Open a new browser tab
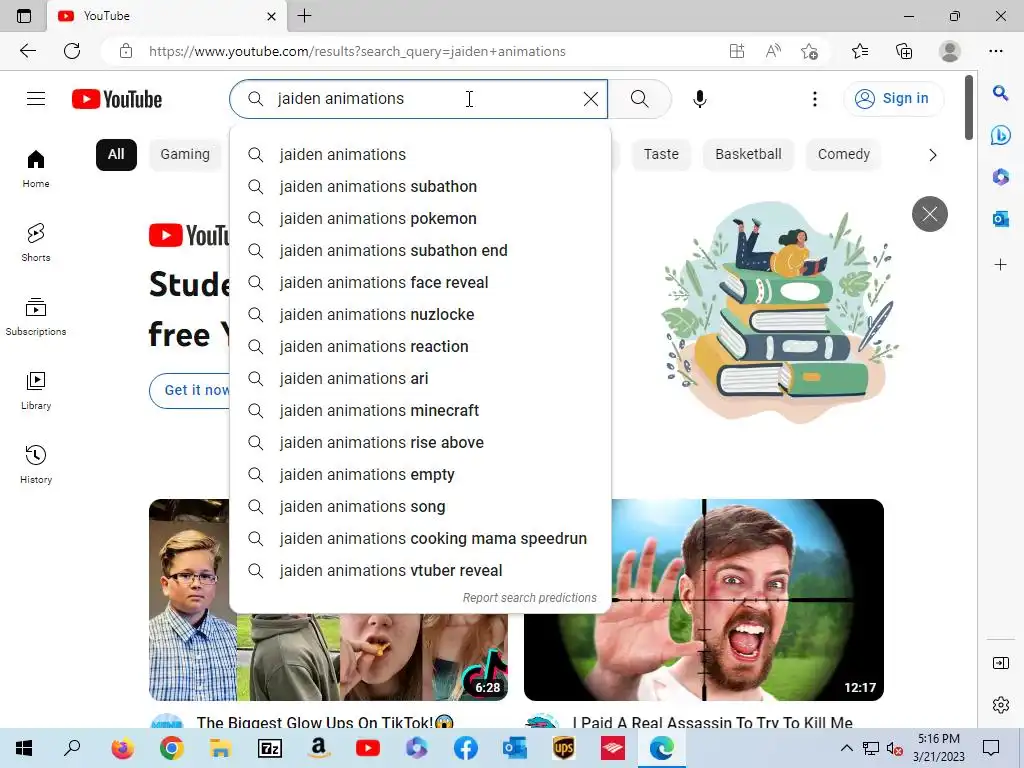 304,16
